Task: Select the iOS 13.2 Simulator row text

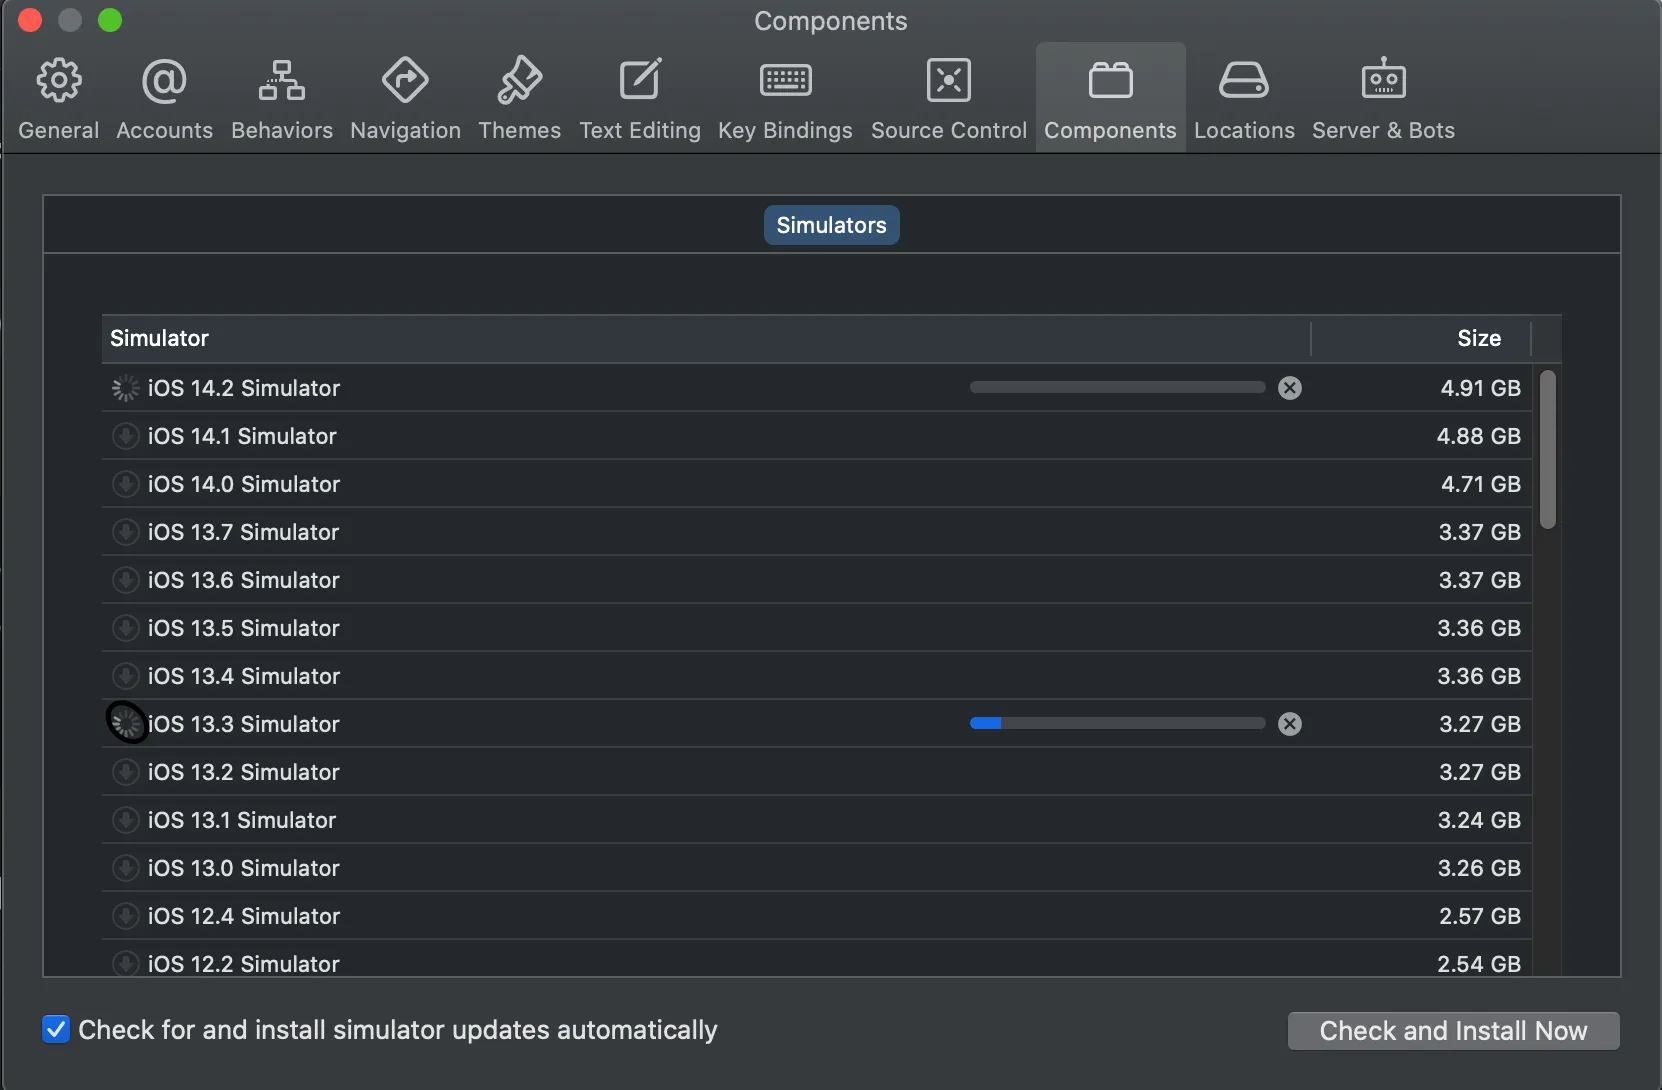Action: point(244,772)
